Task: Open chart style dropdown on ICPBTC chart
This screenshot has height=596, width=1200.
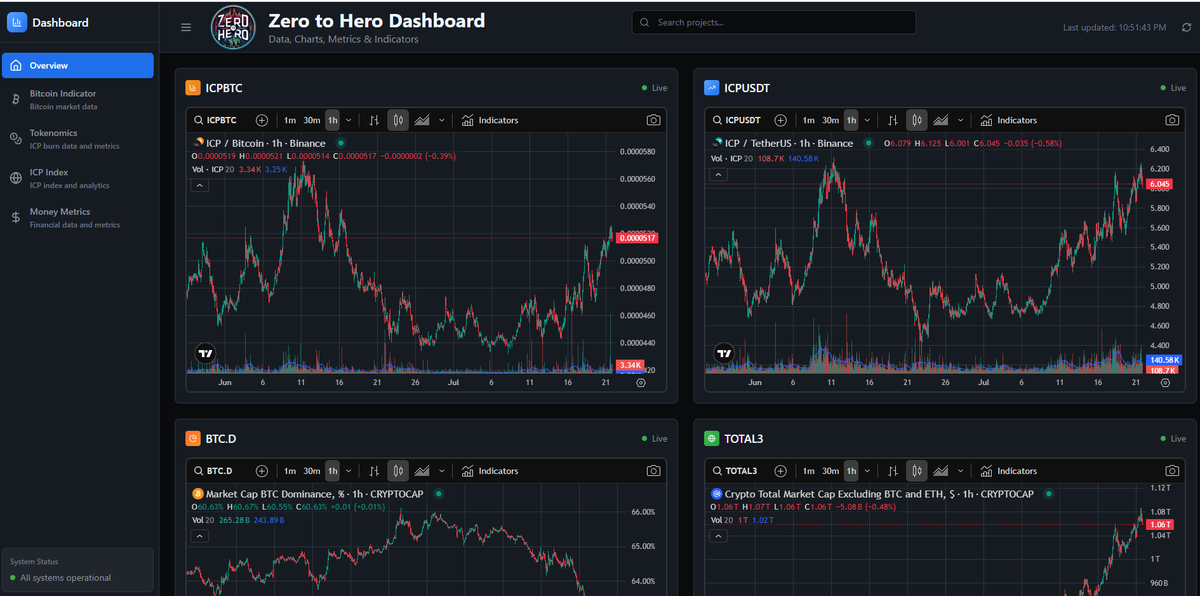Action: [x=442, y=120]
